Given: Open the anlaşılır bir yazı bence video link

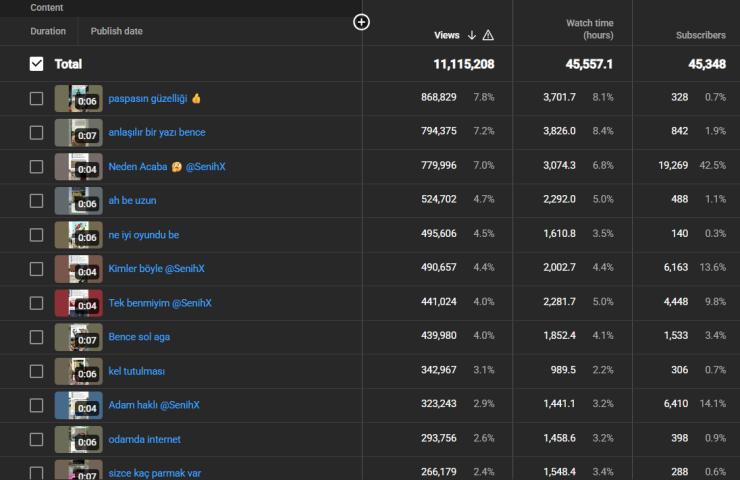Looking at the screenshot, I should coord(157,132).
